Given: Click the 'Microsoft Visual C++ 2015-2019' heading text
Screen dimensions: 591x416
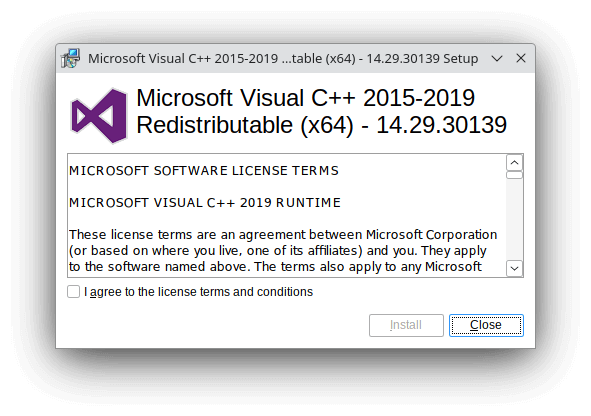Looking at the screenshot, I should pyautogui.click(x=305, y=98).
